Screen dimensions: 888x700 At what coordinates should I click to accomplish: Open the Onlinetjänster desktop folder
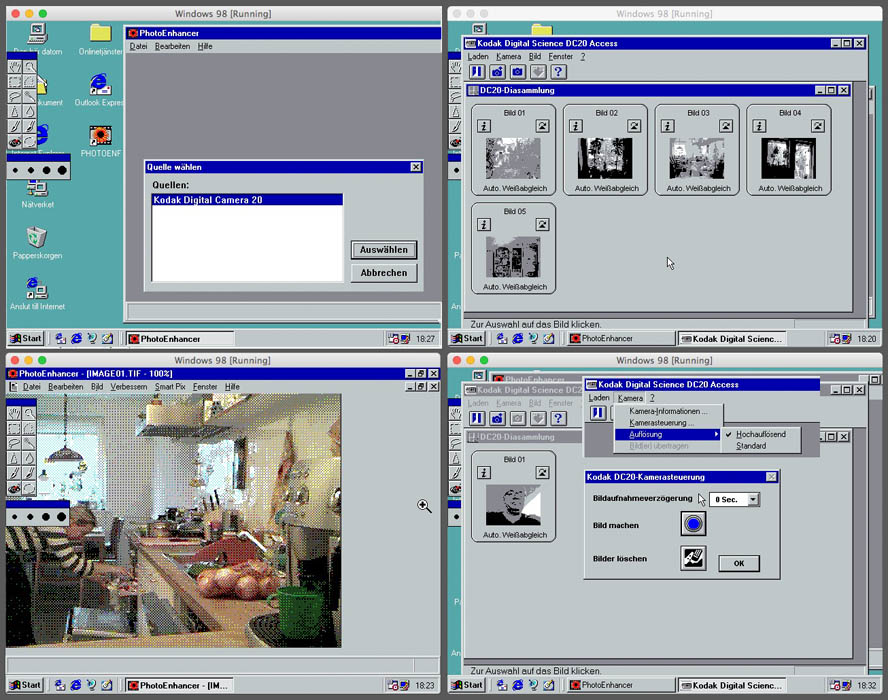[x=100, y=40]
